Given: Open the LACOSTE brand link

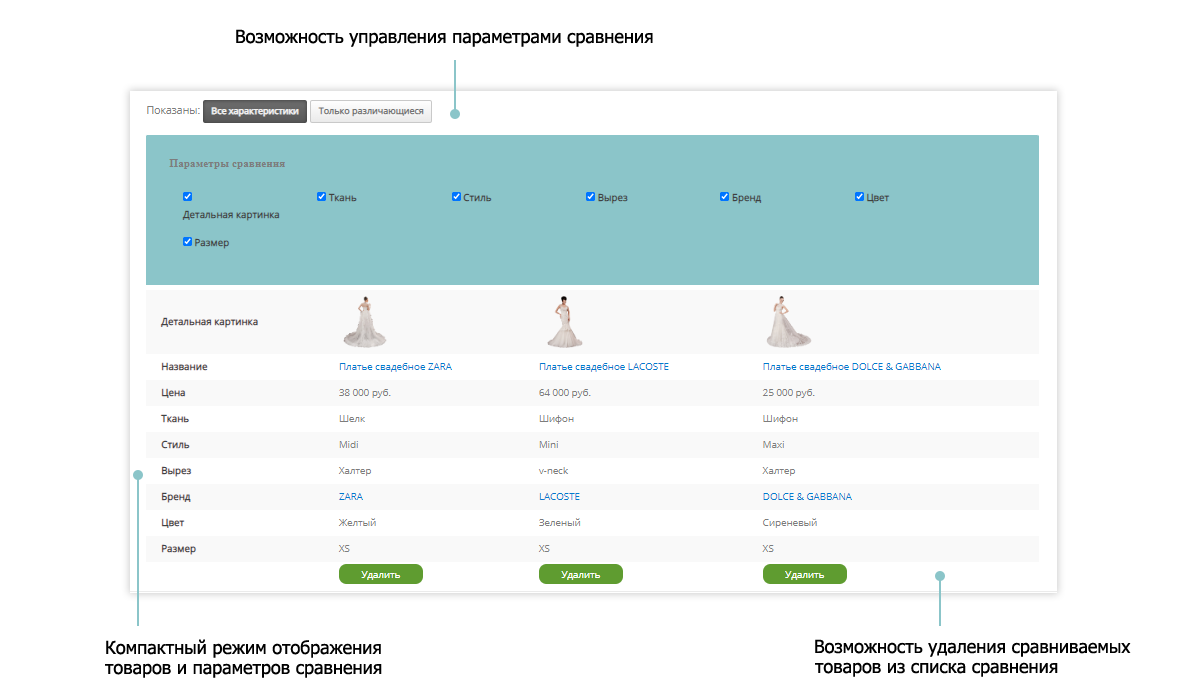Looking at the screenshot, I should 559,497.
